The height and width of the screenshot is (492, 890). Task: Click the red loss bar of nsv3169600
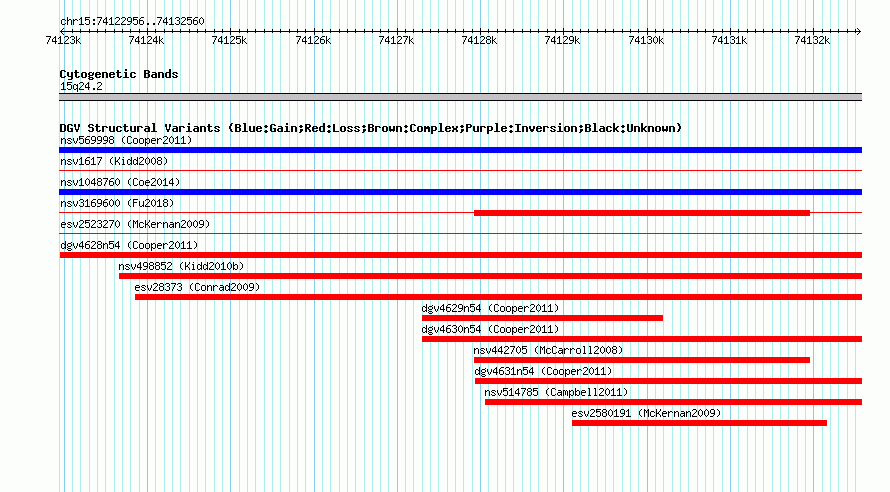(x=642, y=213)
